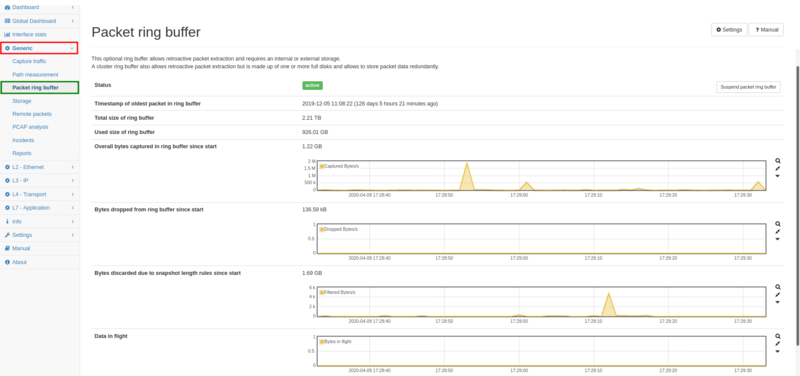Click the page vertical scrollbar
Image resolution: width=800 pixels, height=376 pixels.
[797, 204]
